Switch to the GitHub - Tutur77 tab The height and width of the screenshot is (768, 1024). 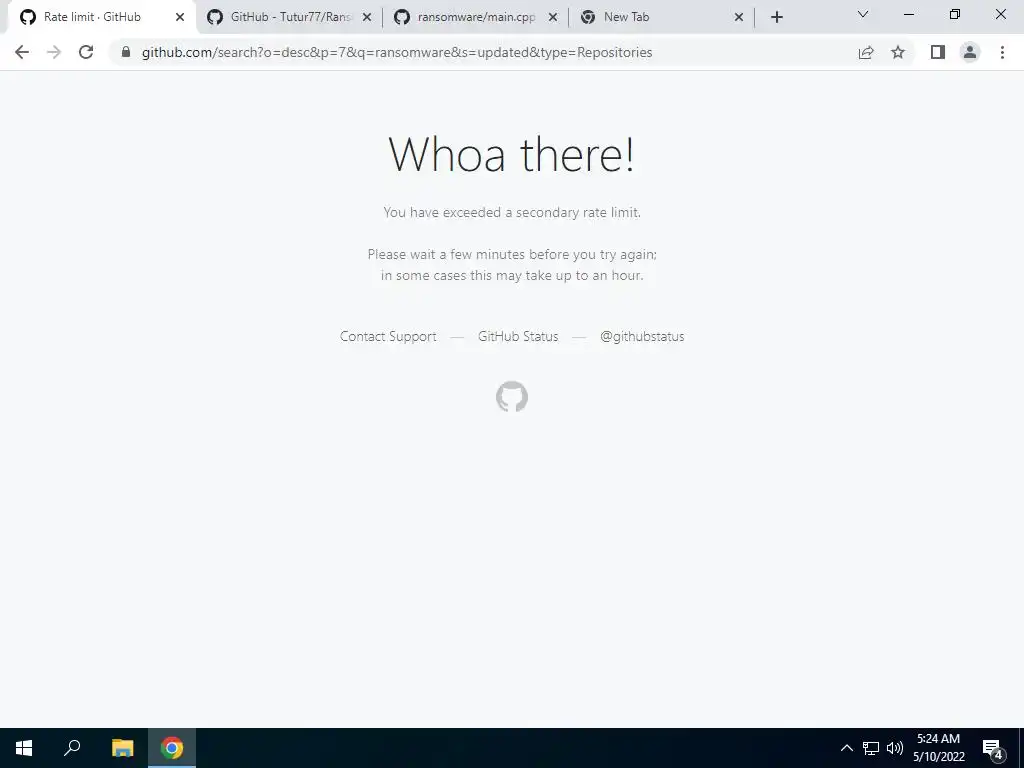click(x=291, y=17)
